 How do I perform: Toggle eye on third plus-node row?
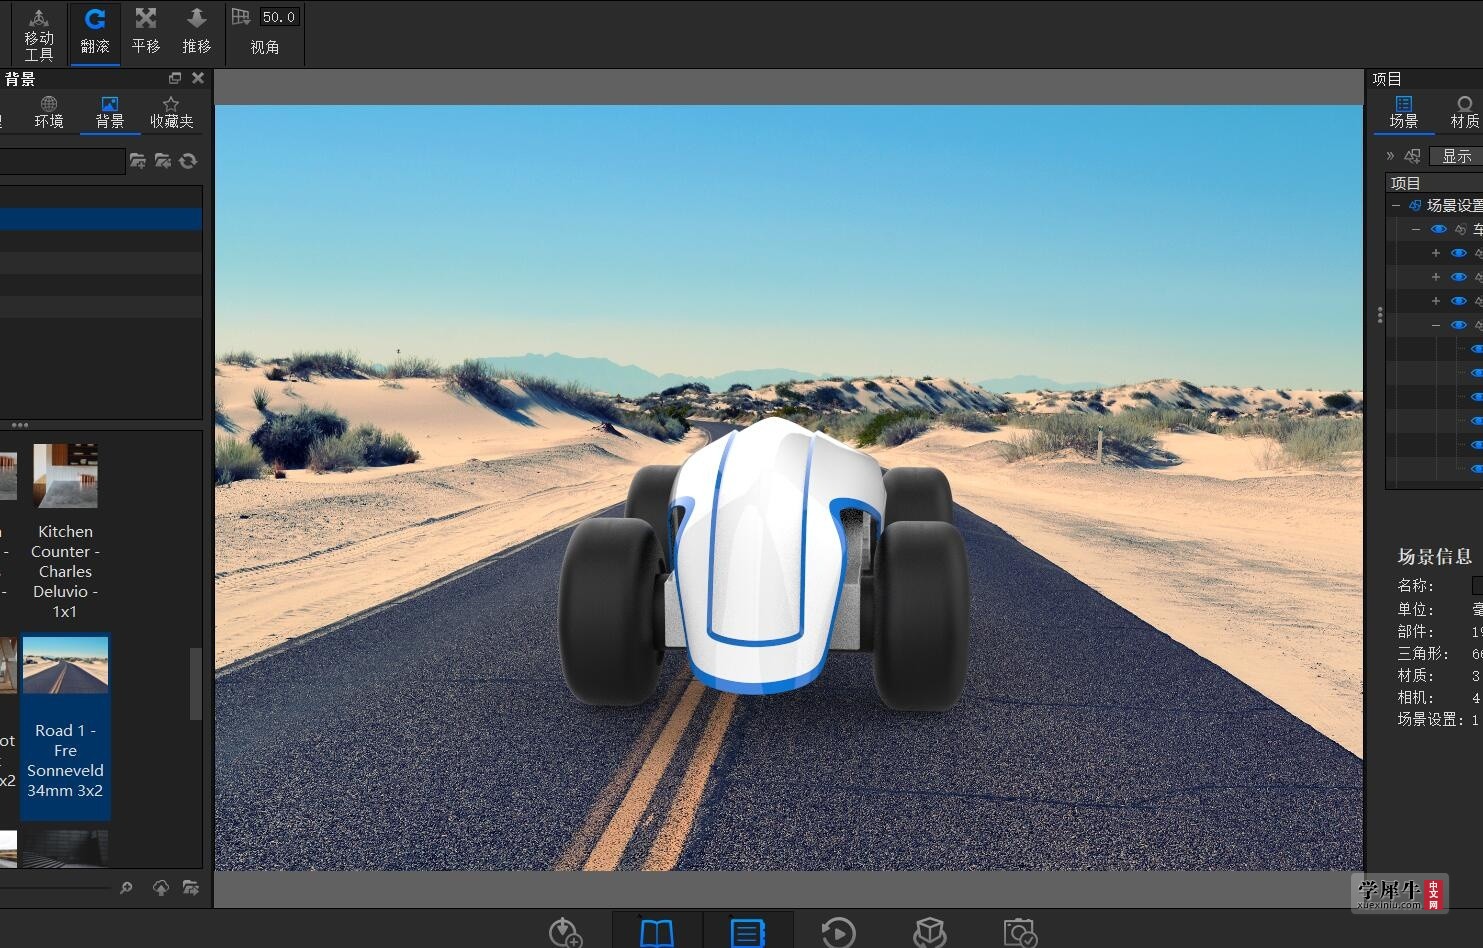1459,301
